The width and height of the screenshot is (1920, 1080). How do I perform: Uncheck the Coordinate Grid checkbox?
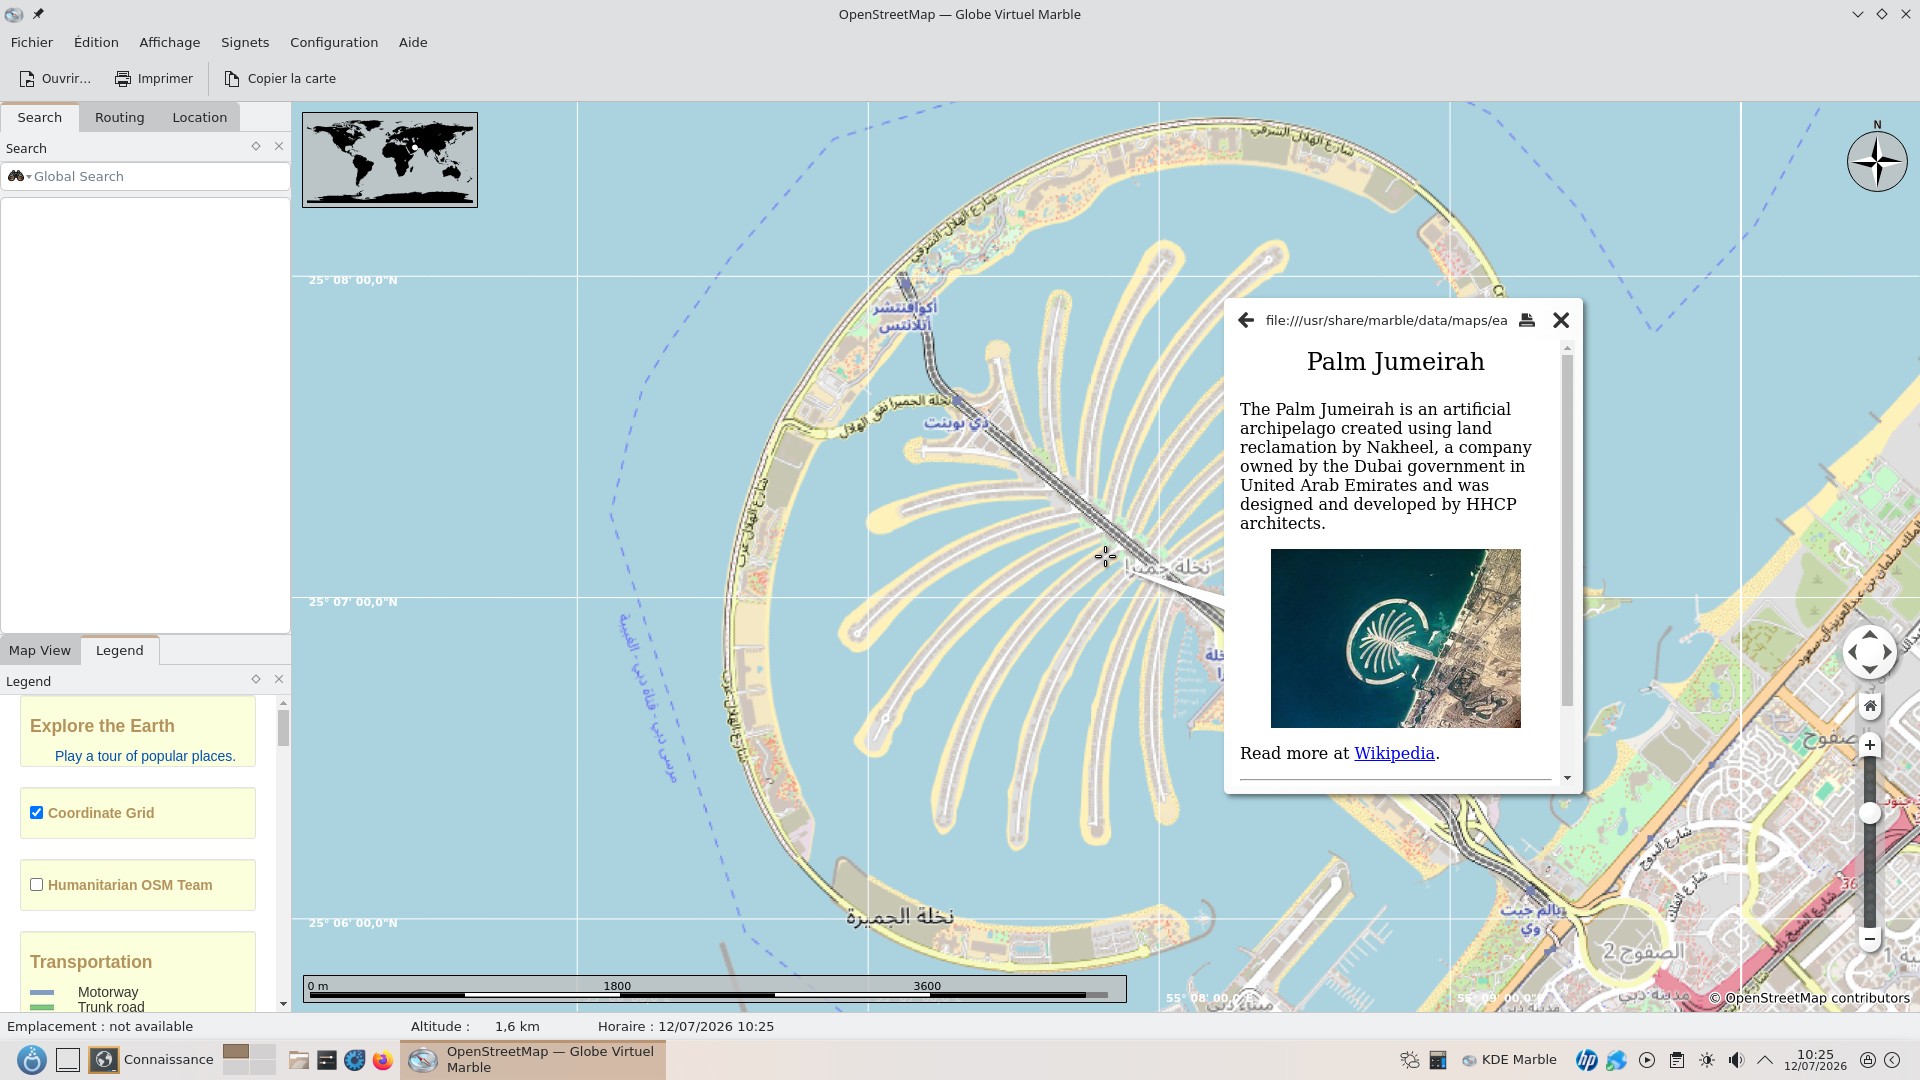click(x=37, y=813)
